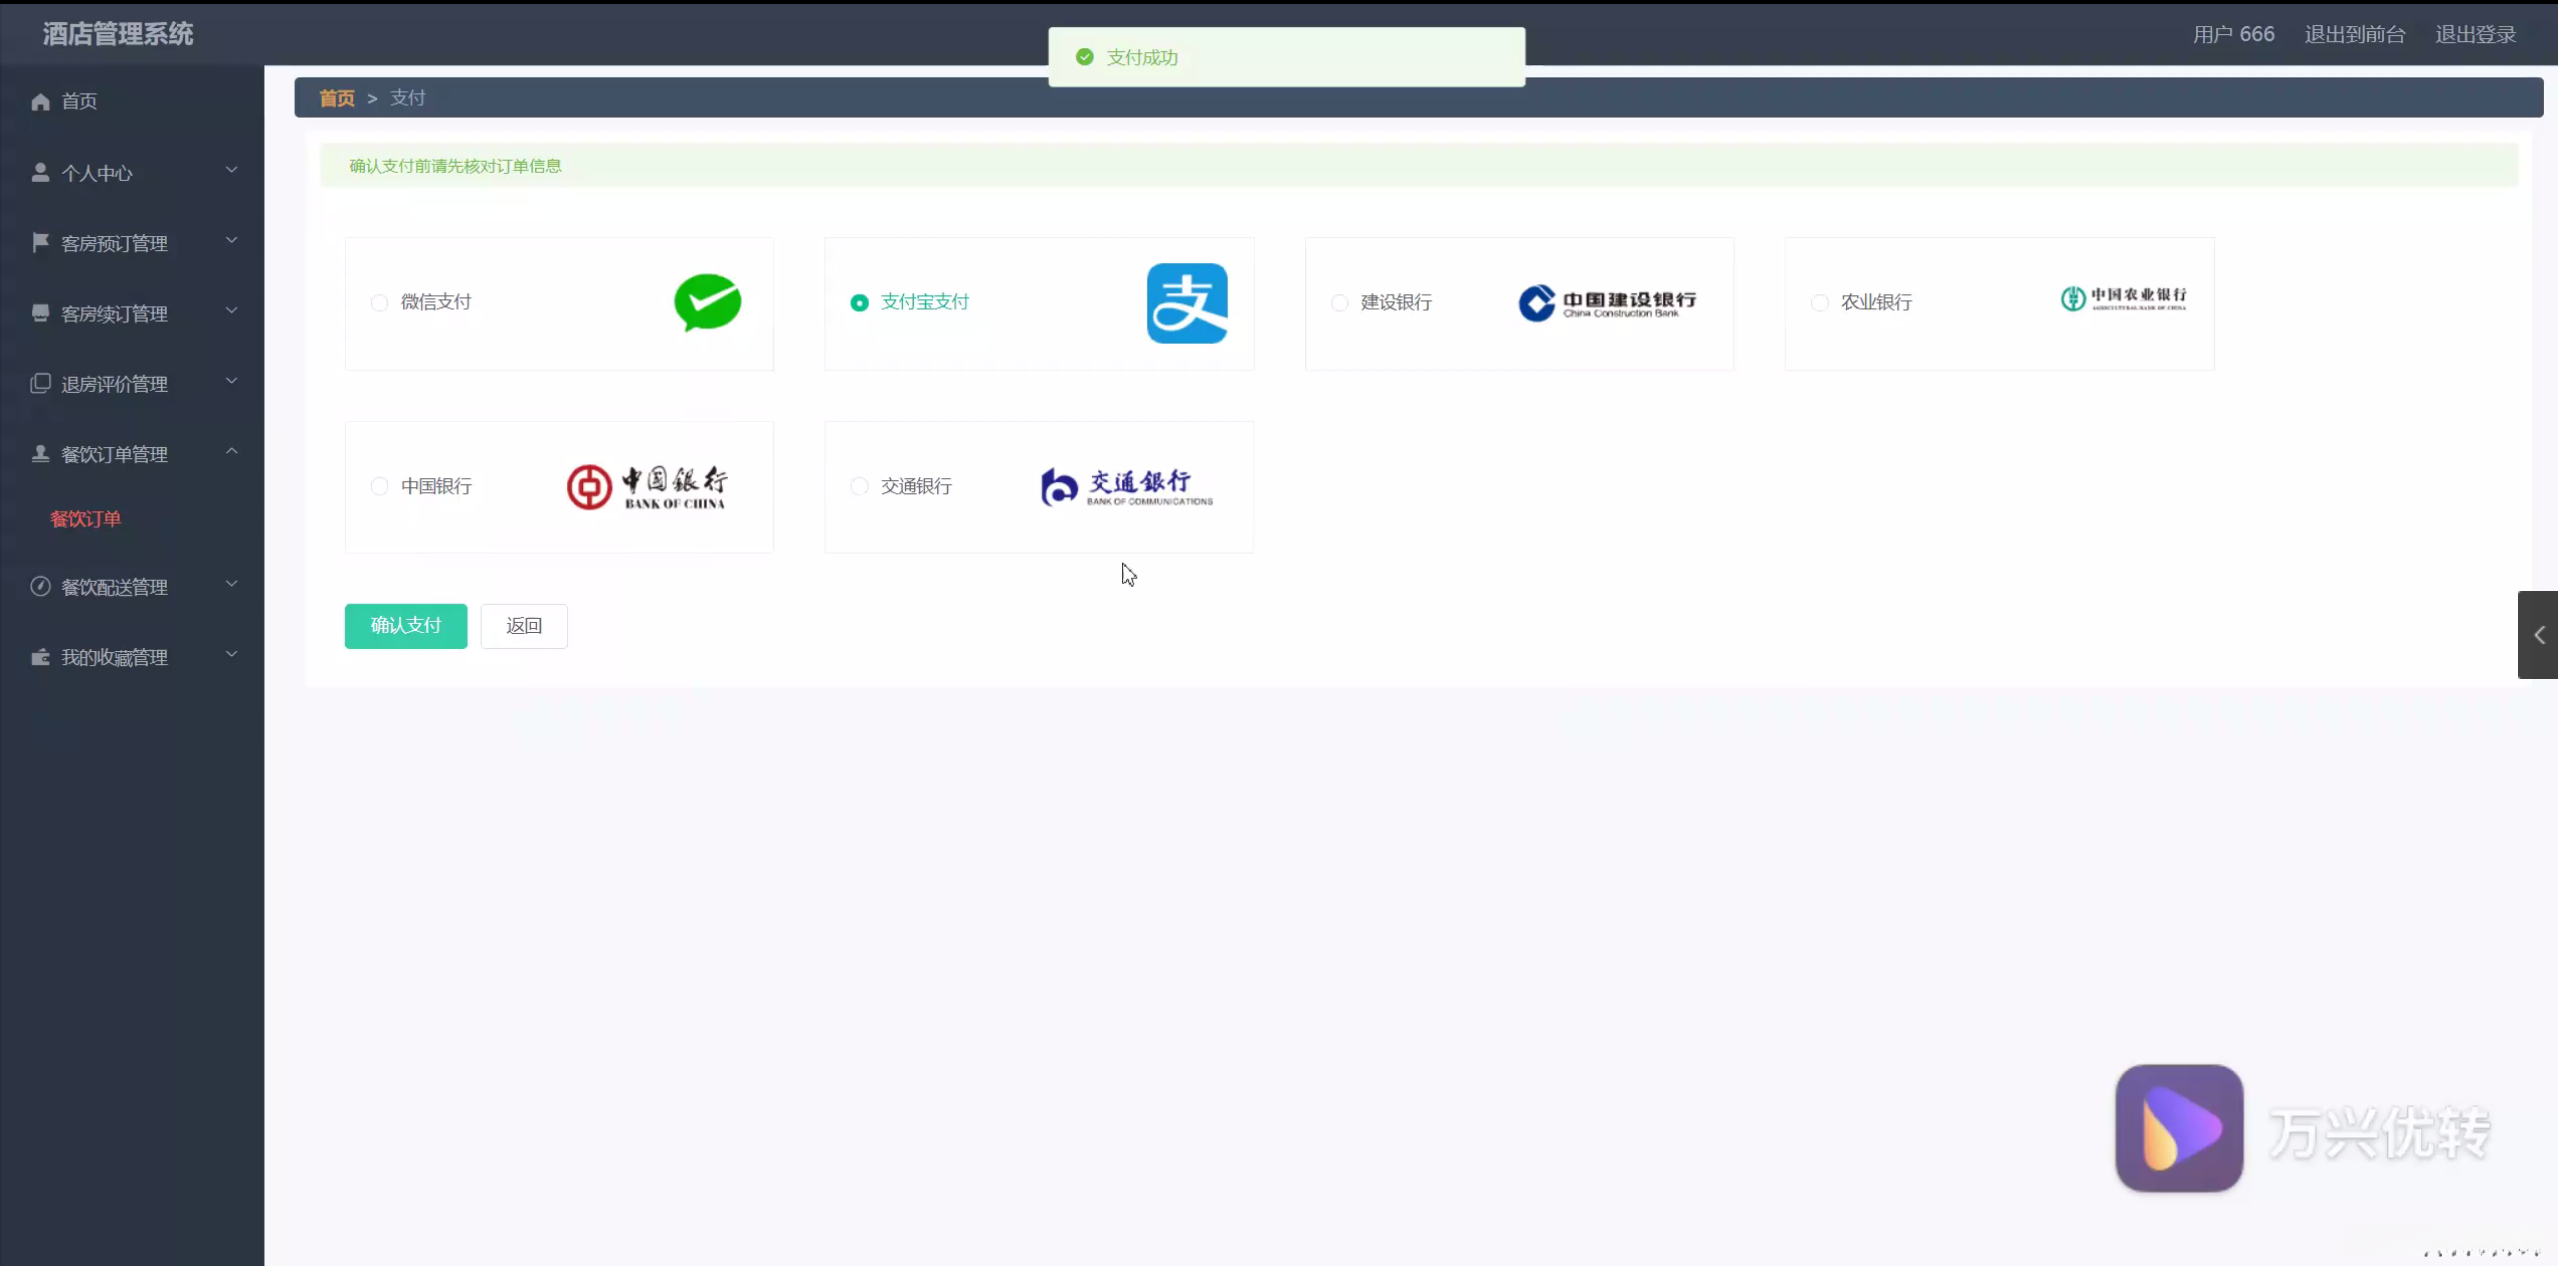2558x1266 pixels.
Task: Open the collapsed side panel arrow tab
Action: tap(2537, 635)
